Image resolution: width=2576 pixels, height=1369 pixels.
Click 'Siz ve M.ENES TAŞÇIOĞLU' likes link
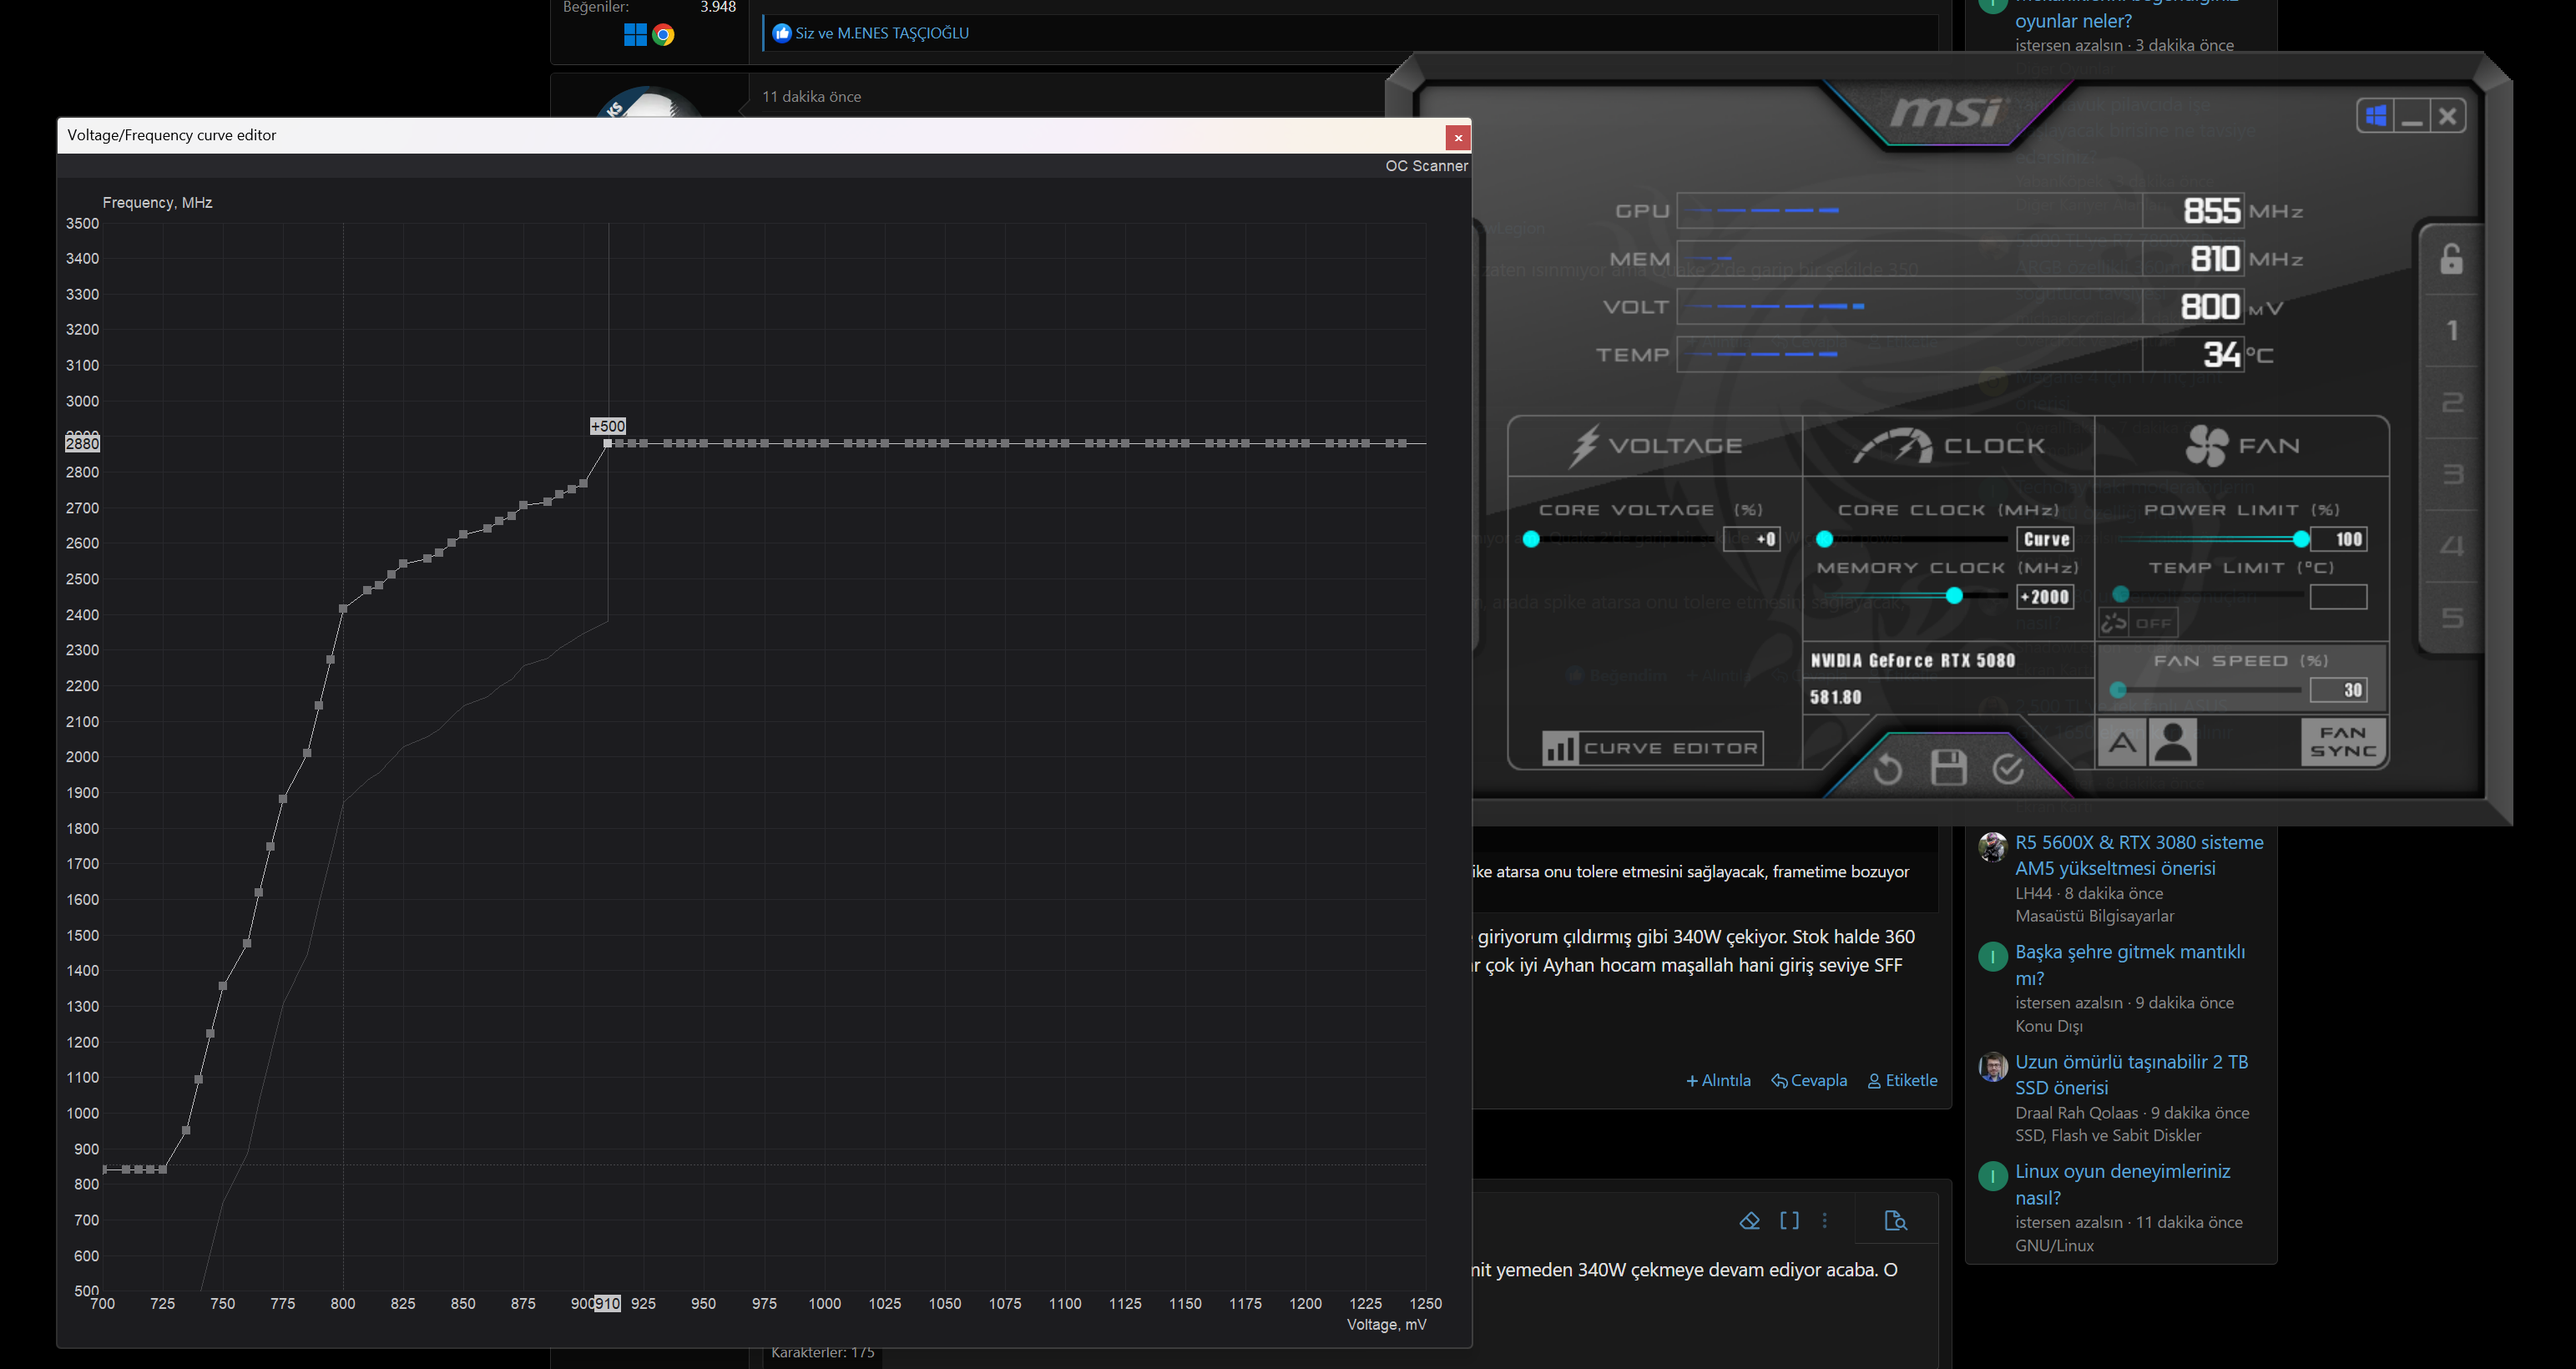click(x=882, y=33)
